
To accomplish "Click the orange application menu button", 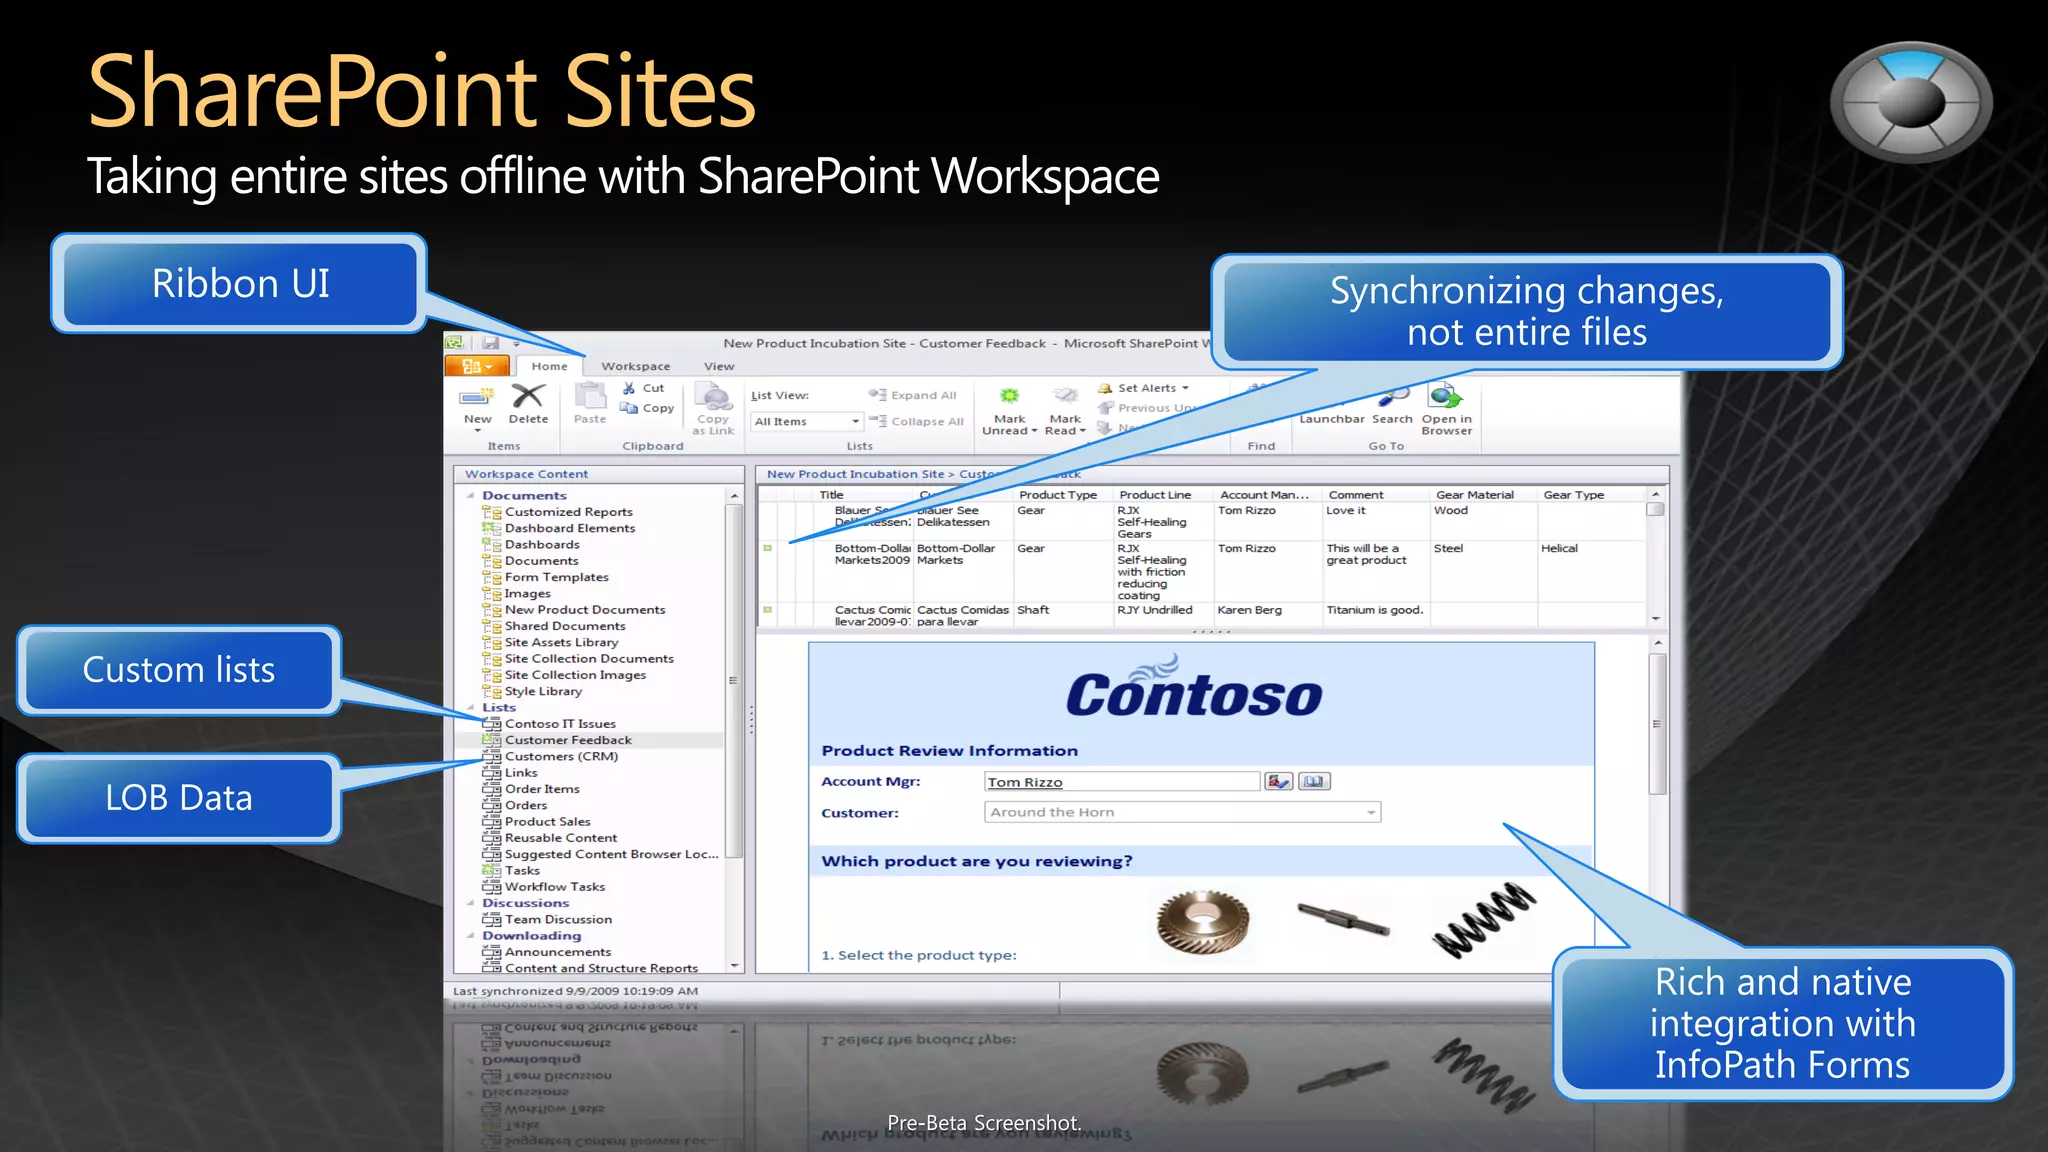I will tap(477, 366).
